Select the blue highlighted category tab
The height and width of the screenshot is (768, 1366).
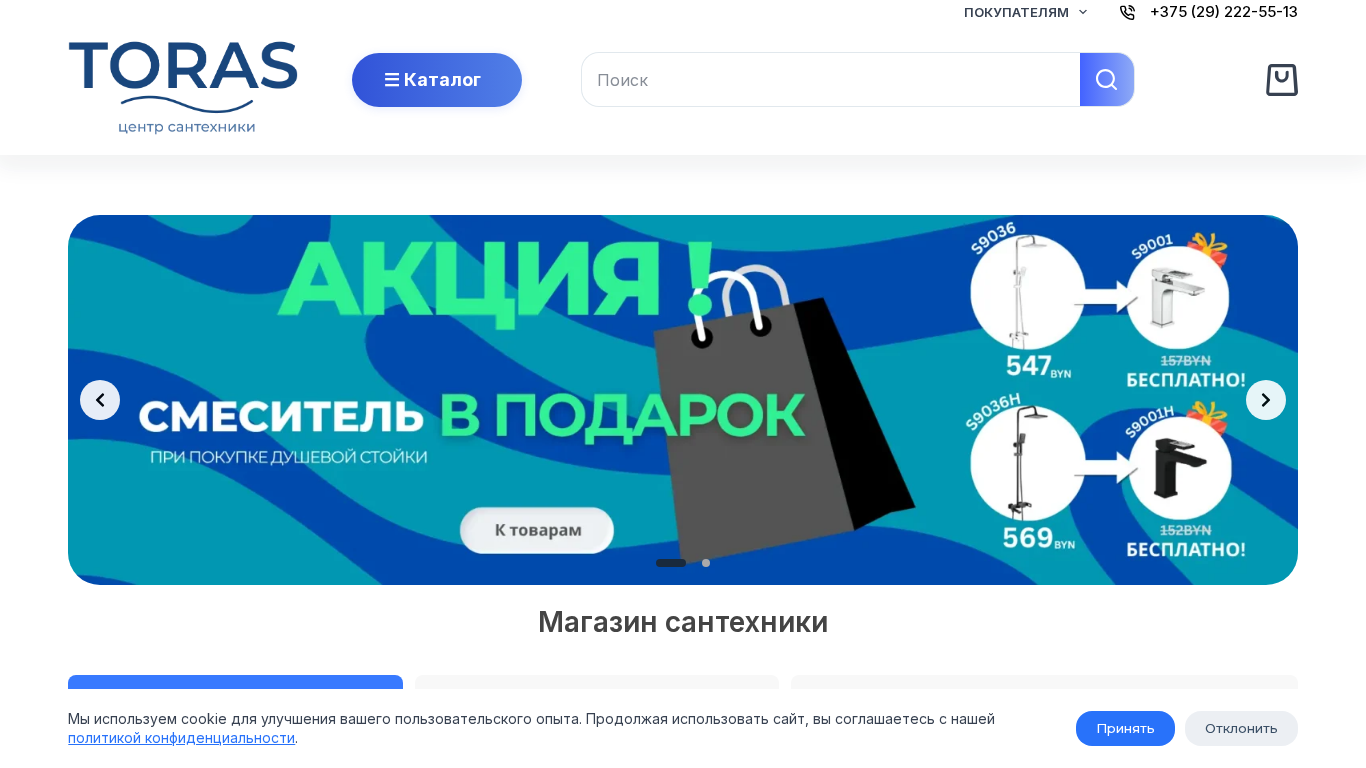[235, 682]
